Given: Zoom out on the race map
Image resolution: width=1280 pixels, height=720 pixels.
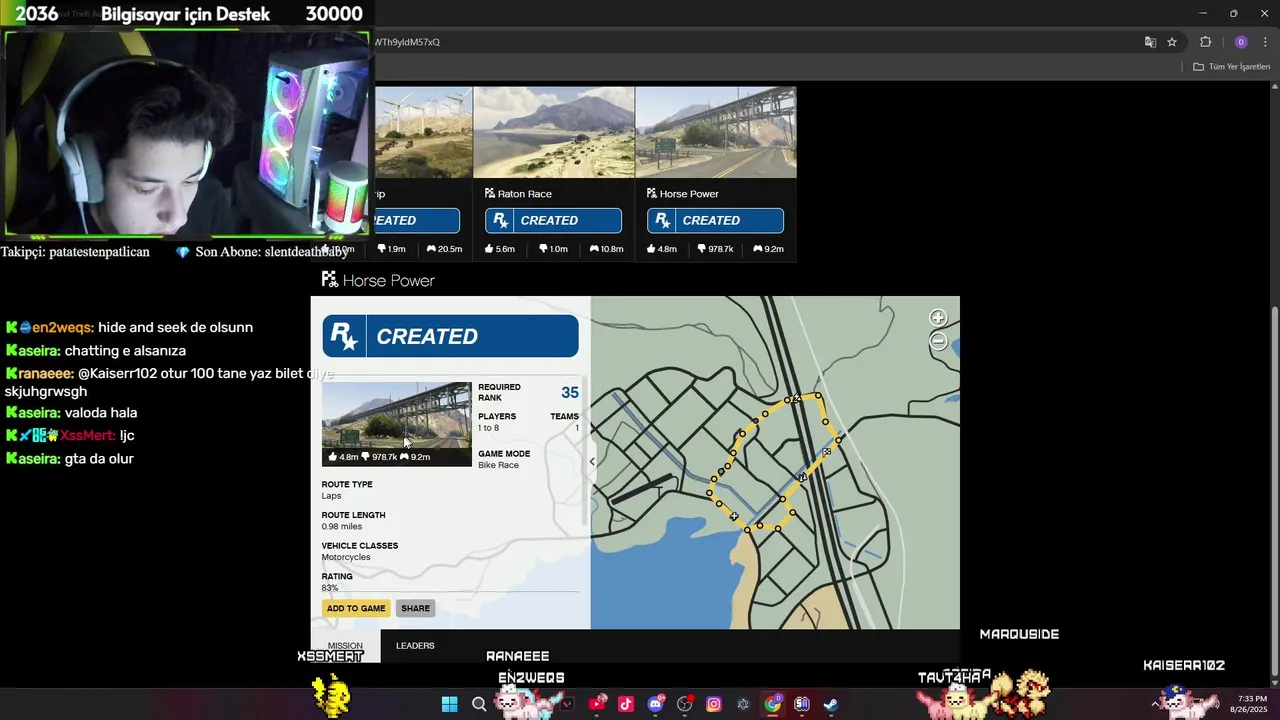Looking at the screenshot, I should (x=938, y=341).
